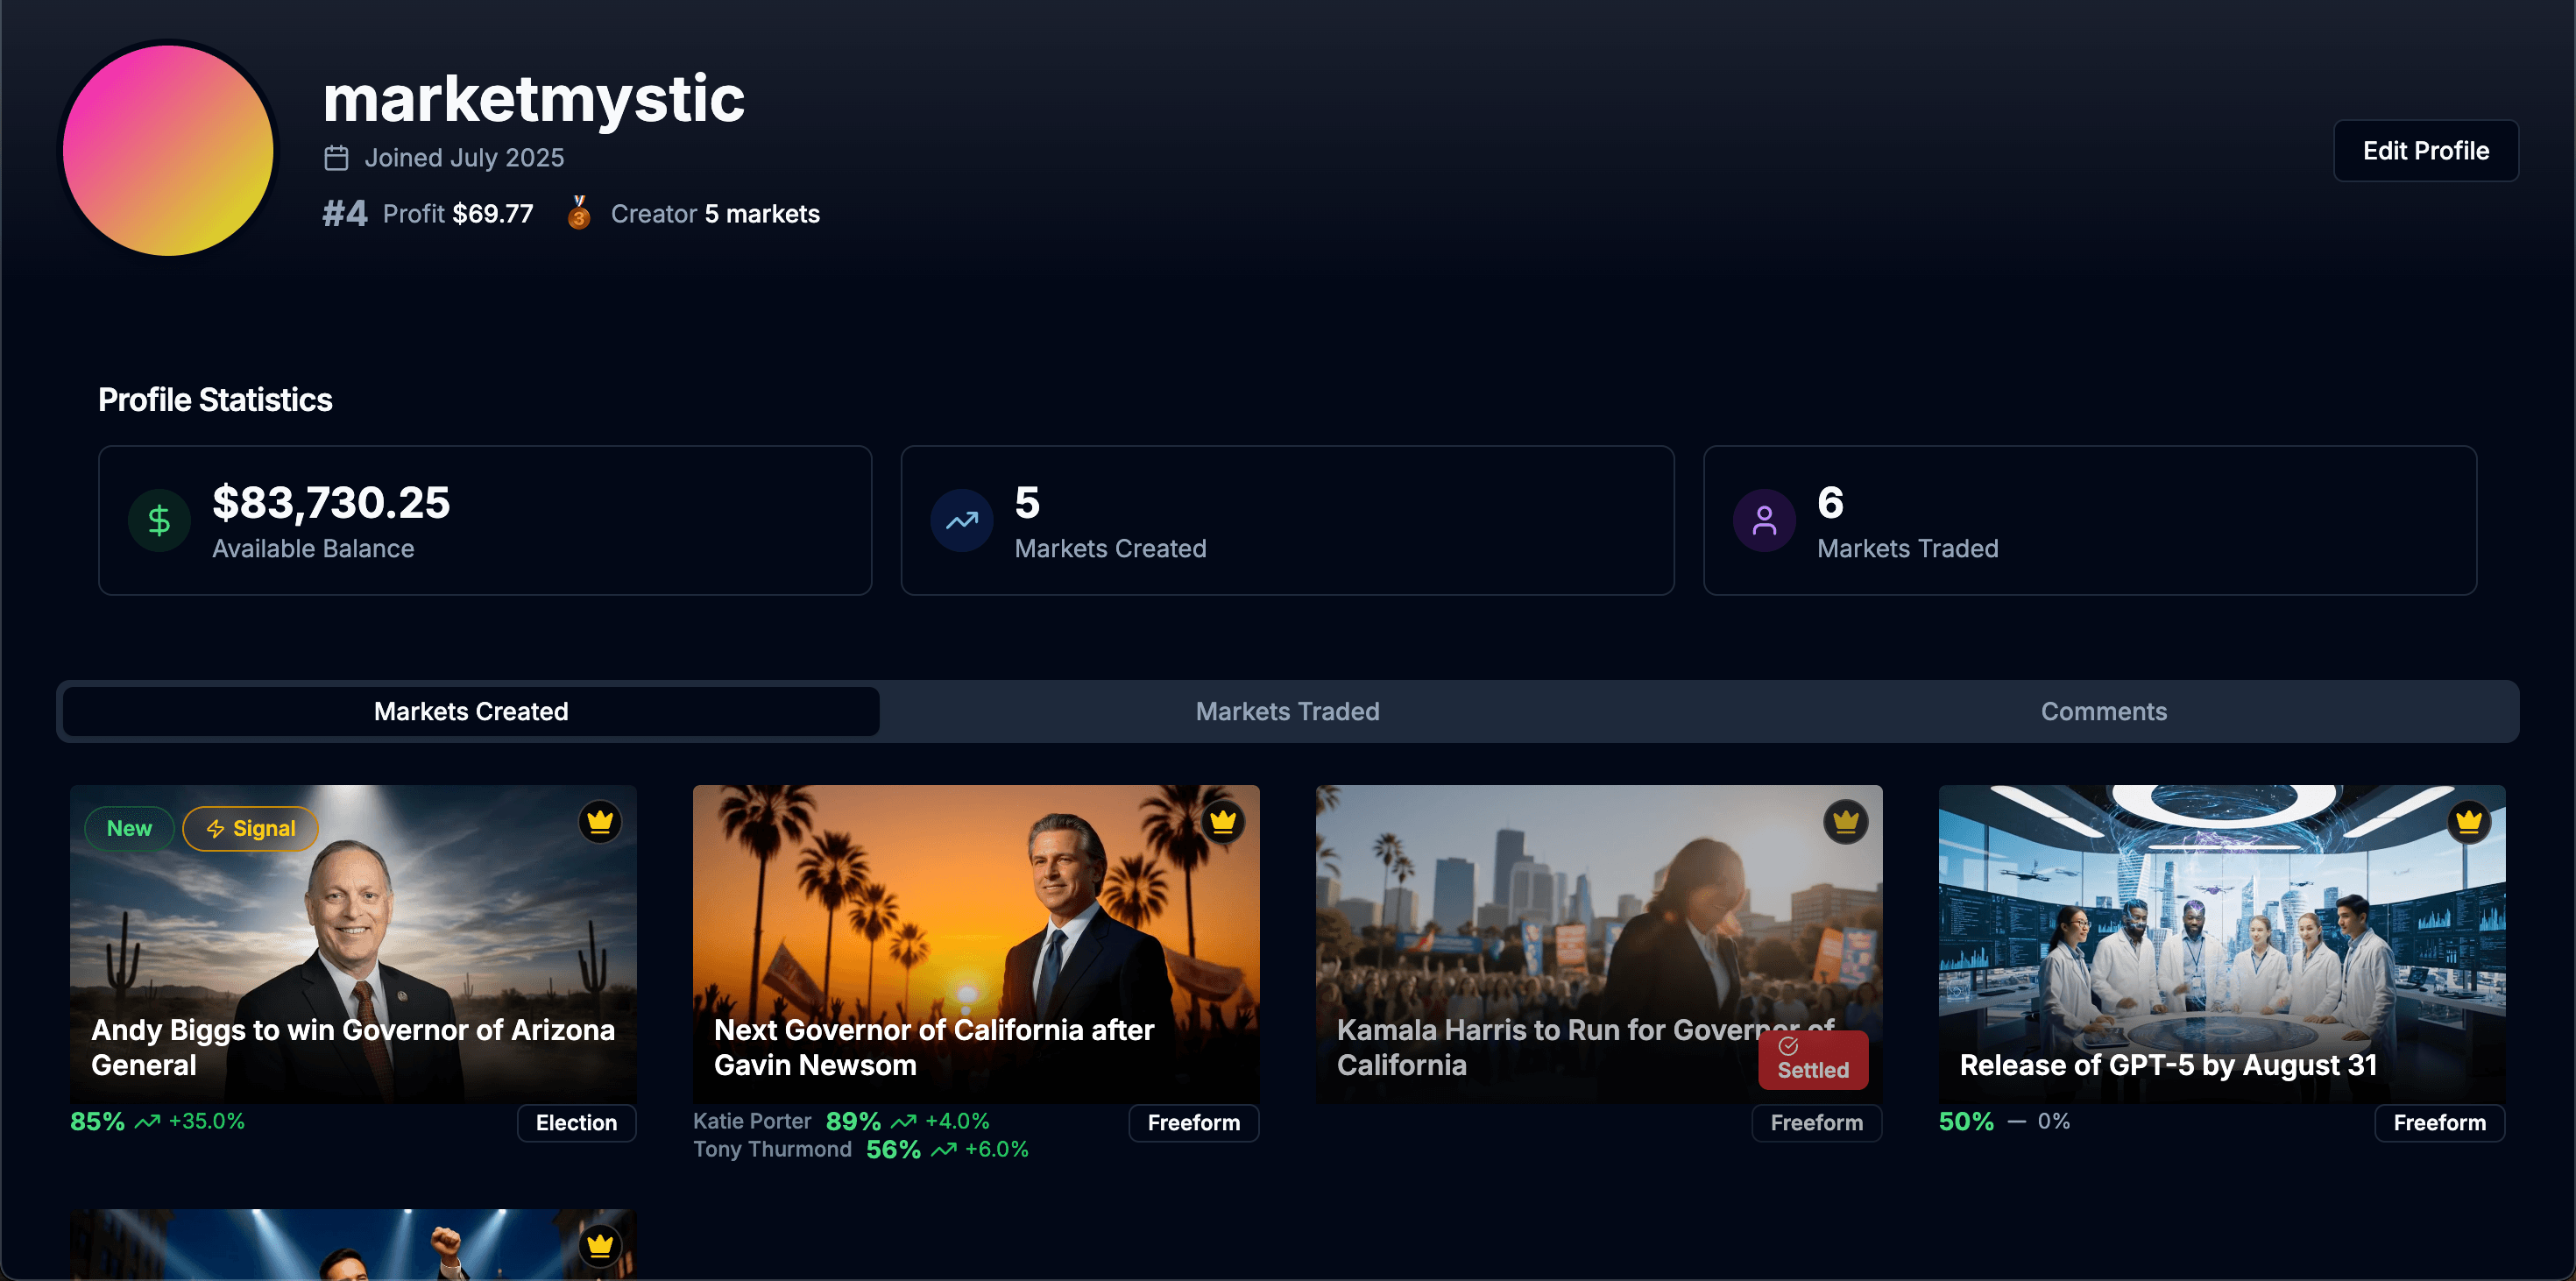Click the 5 Markets Created stat card

click(x=1287, y=520)
